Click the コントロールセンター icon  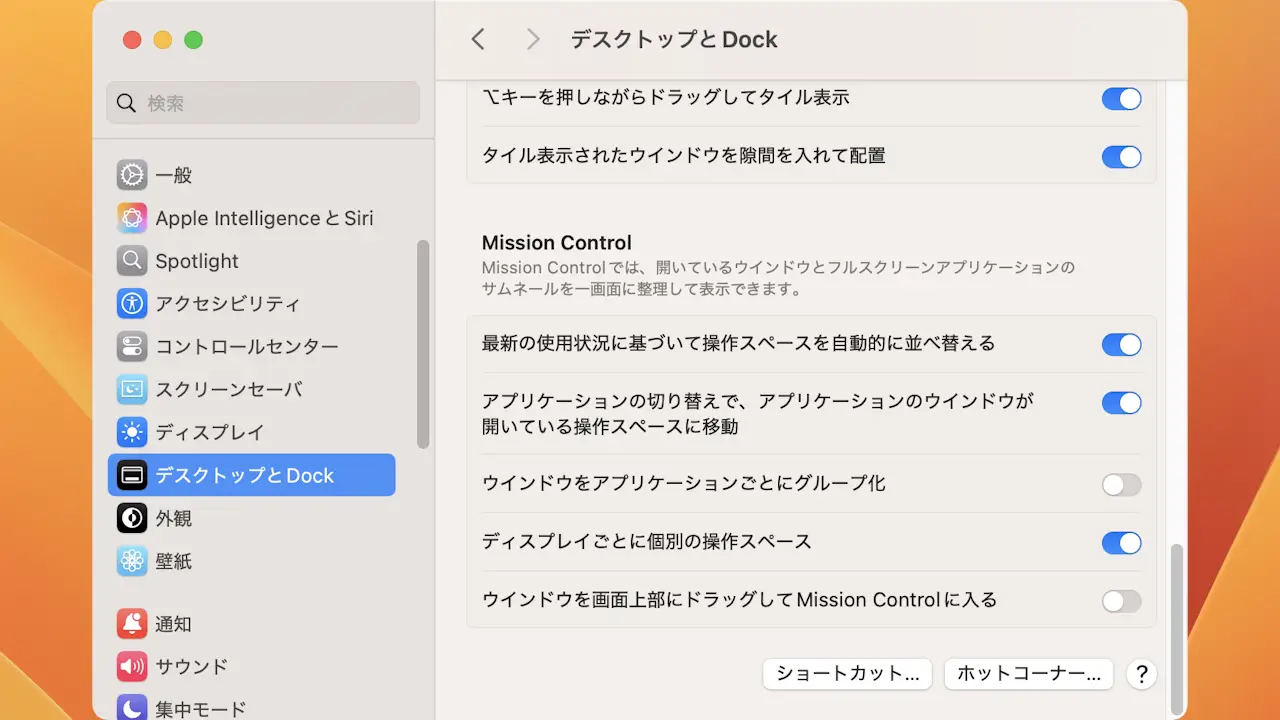click(x=132, y=347)
